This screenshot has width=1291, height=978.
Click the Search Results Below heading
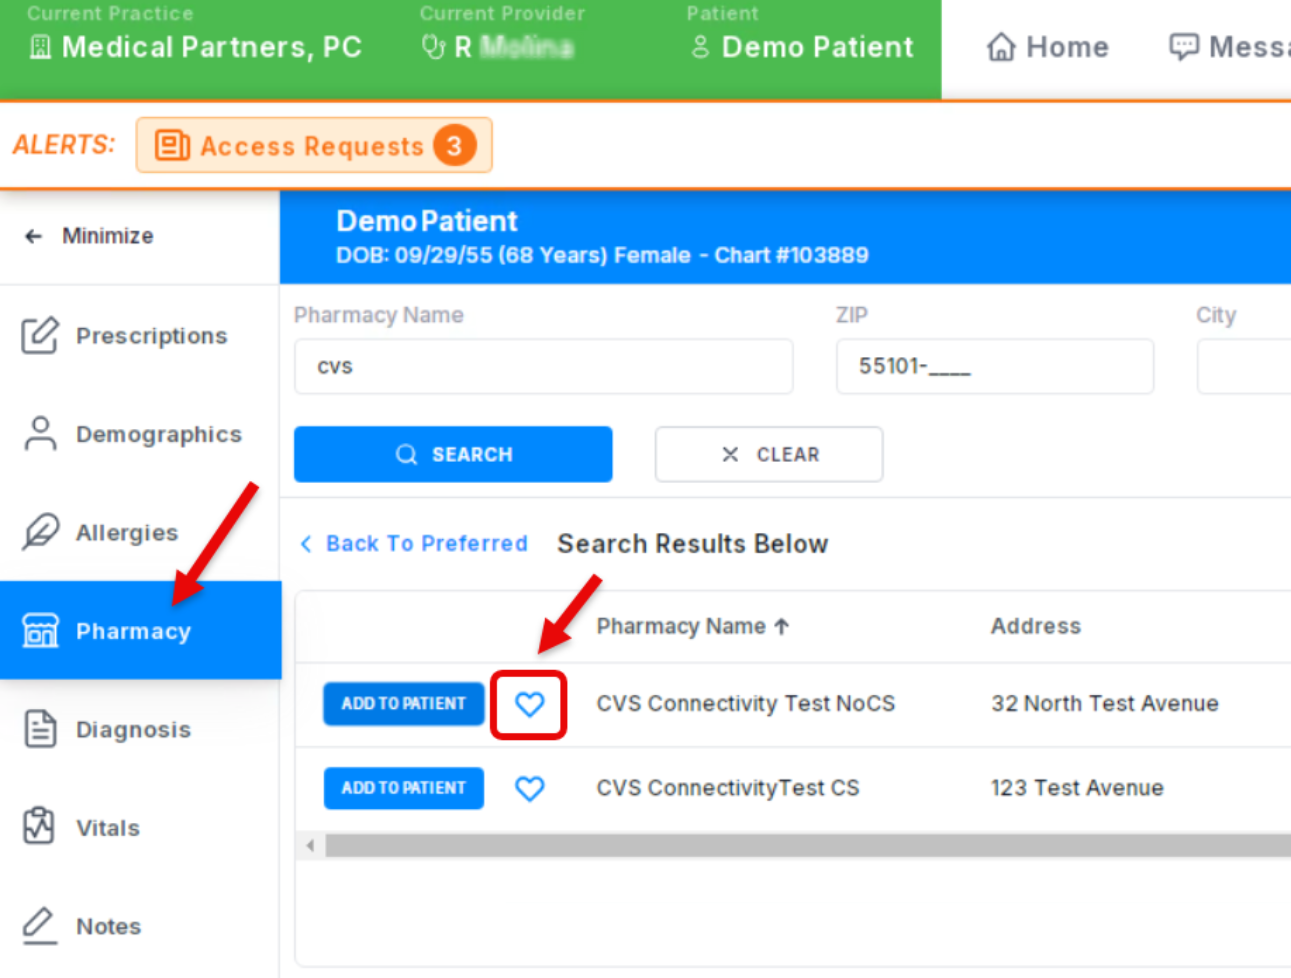pyautogui.click(x=693, y=543)
